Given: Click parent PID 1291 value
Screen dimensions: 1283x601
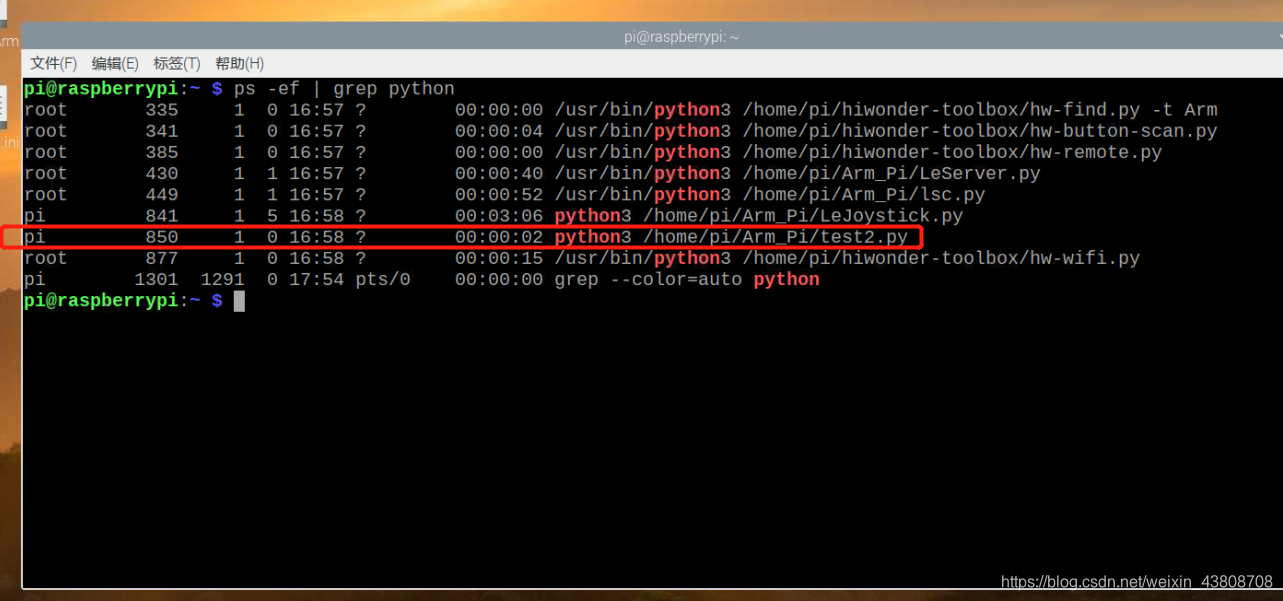Looking at the screenshot, I should click(222, 279).
